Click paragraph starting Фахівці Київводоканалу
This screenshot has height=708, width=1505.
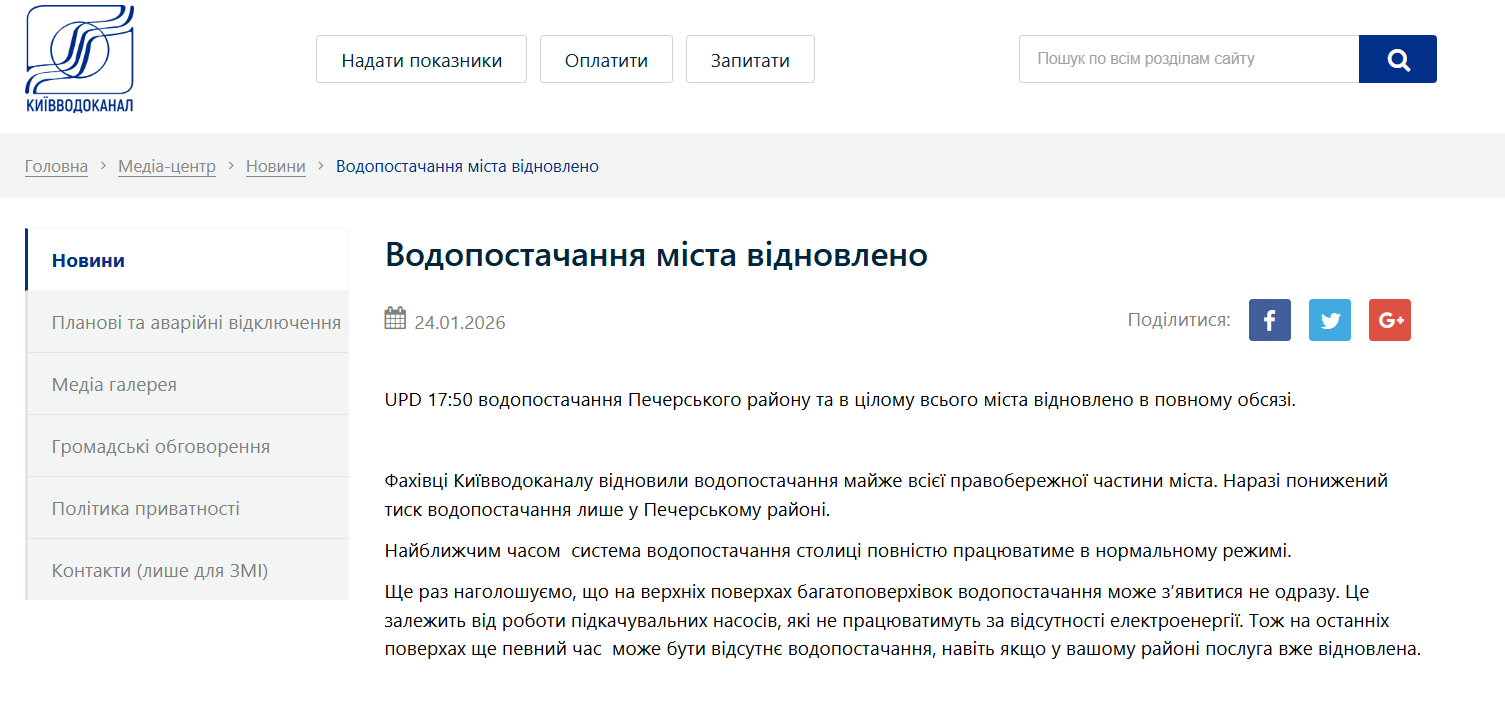point(886,495)
